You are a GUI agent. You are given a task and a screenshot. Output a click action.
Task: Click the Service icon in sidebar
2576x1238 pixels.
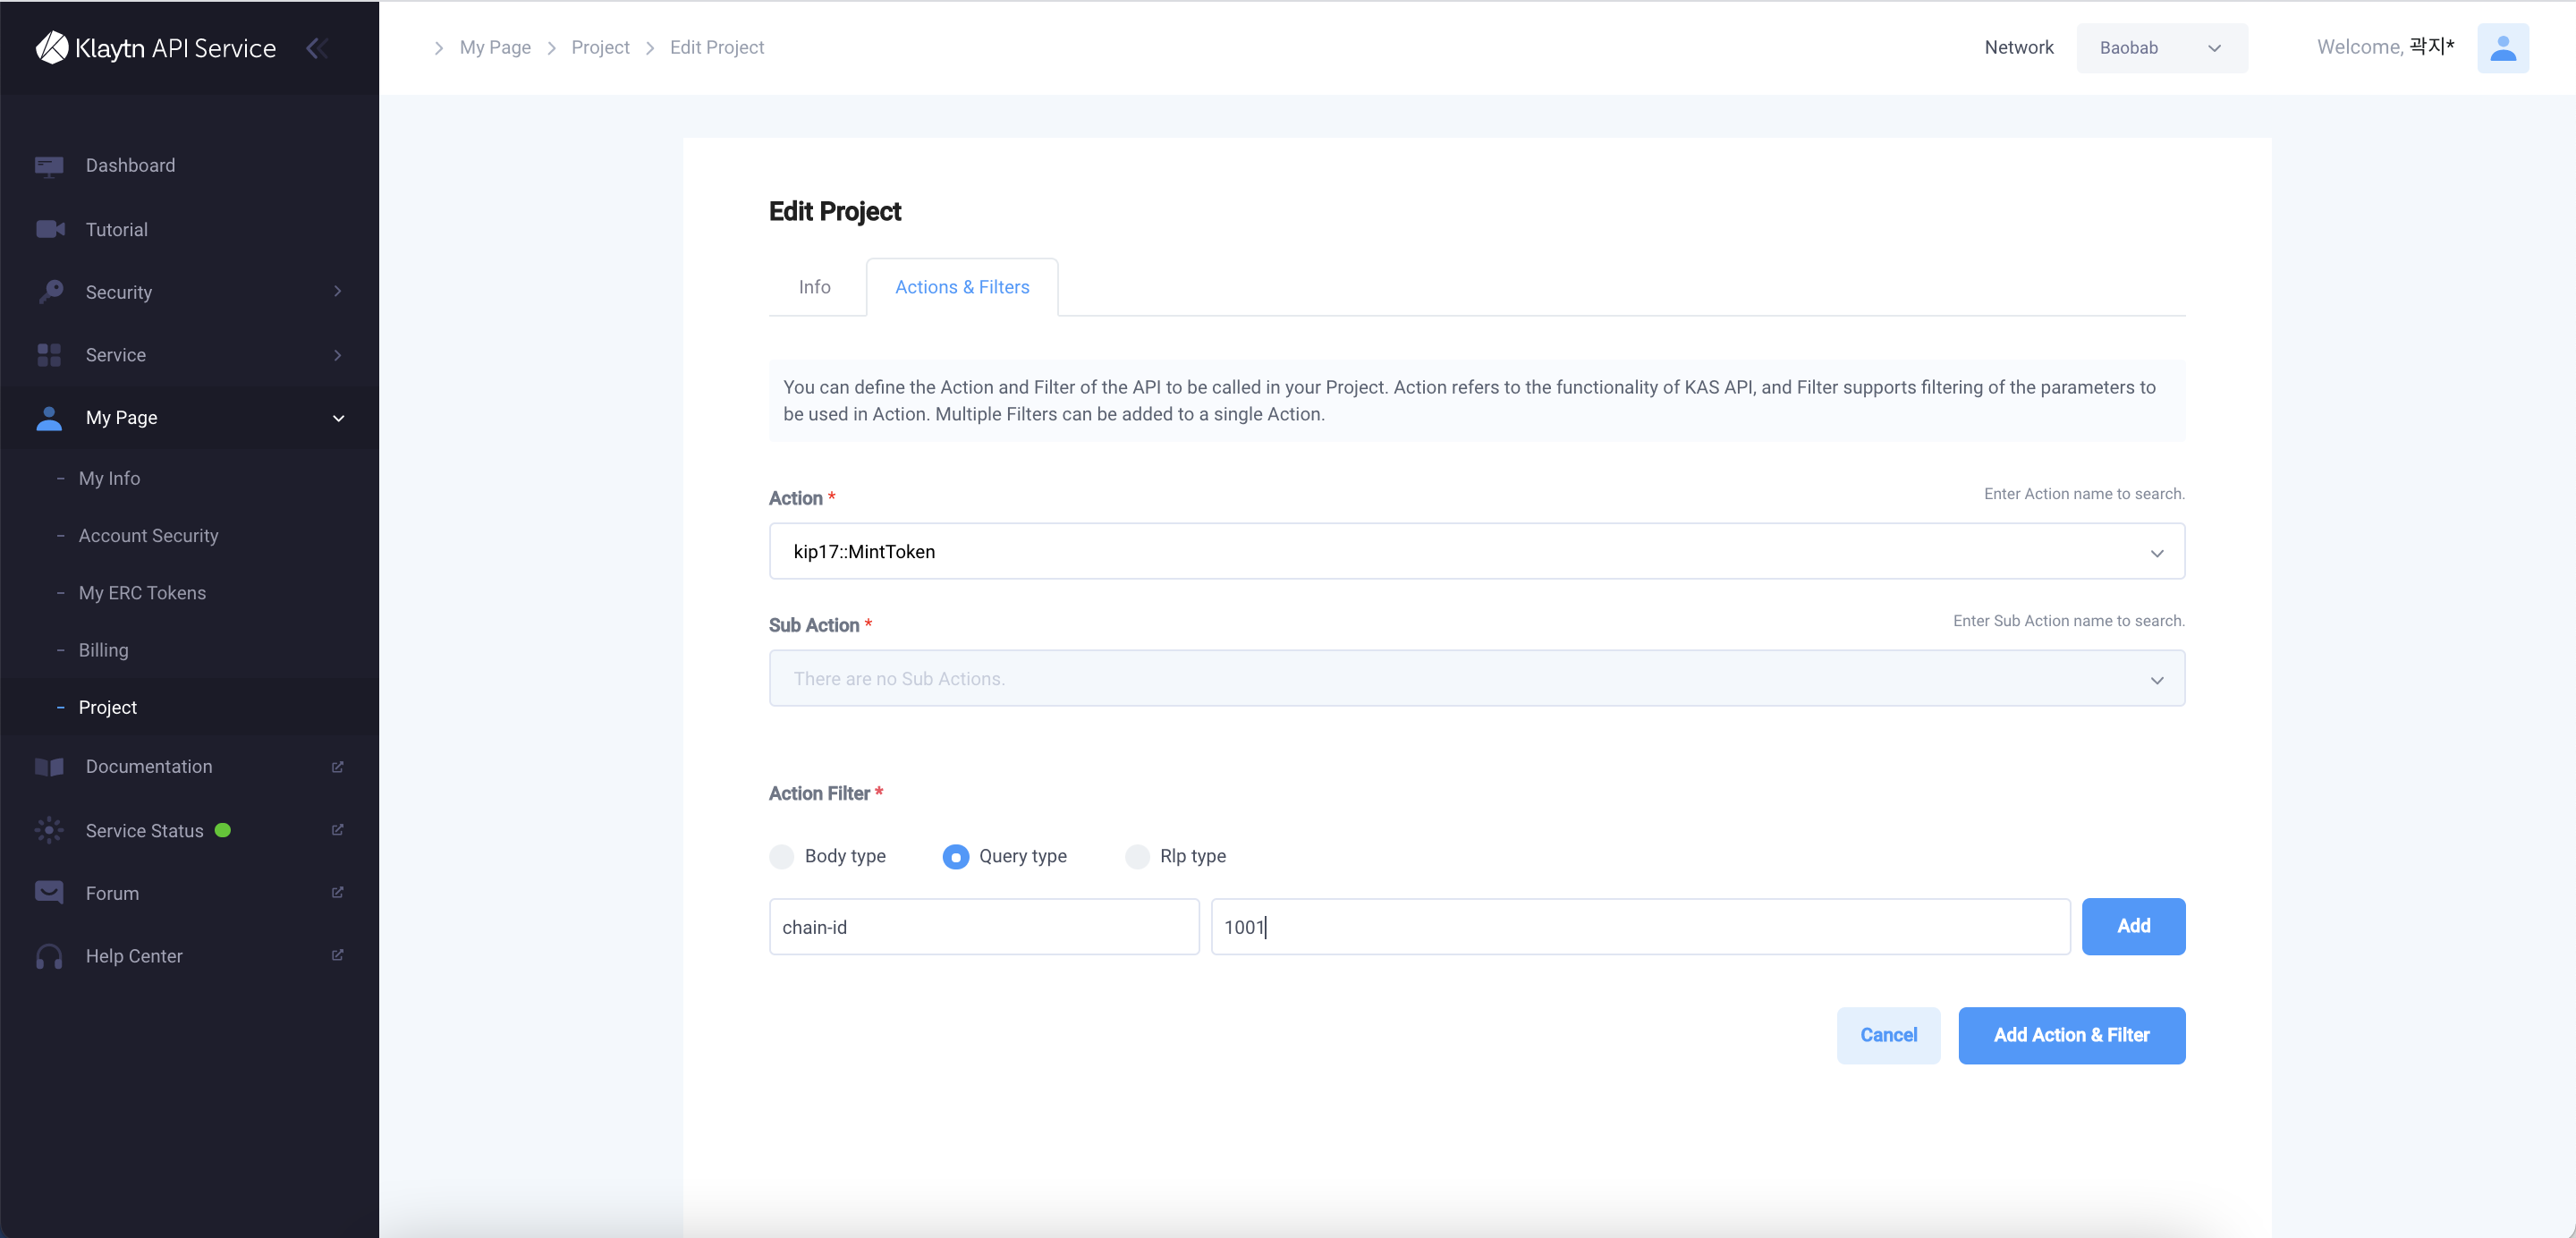click(46, 354)
